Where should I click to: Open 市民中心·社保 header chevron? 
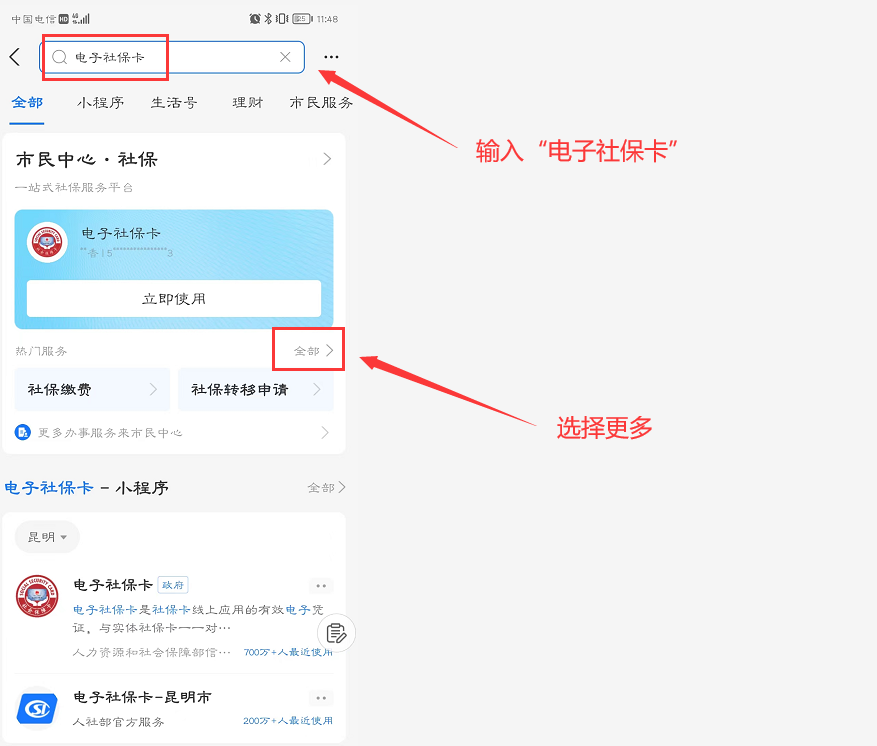(x=327, y=159)
